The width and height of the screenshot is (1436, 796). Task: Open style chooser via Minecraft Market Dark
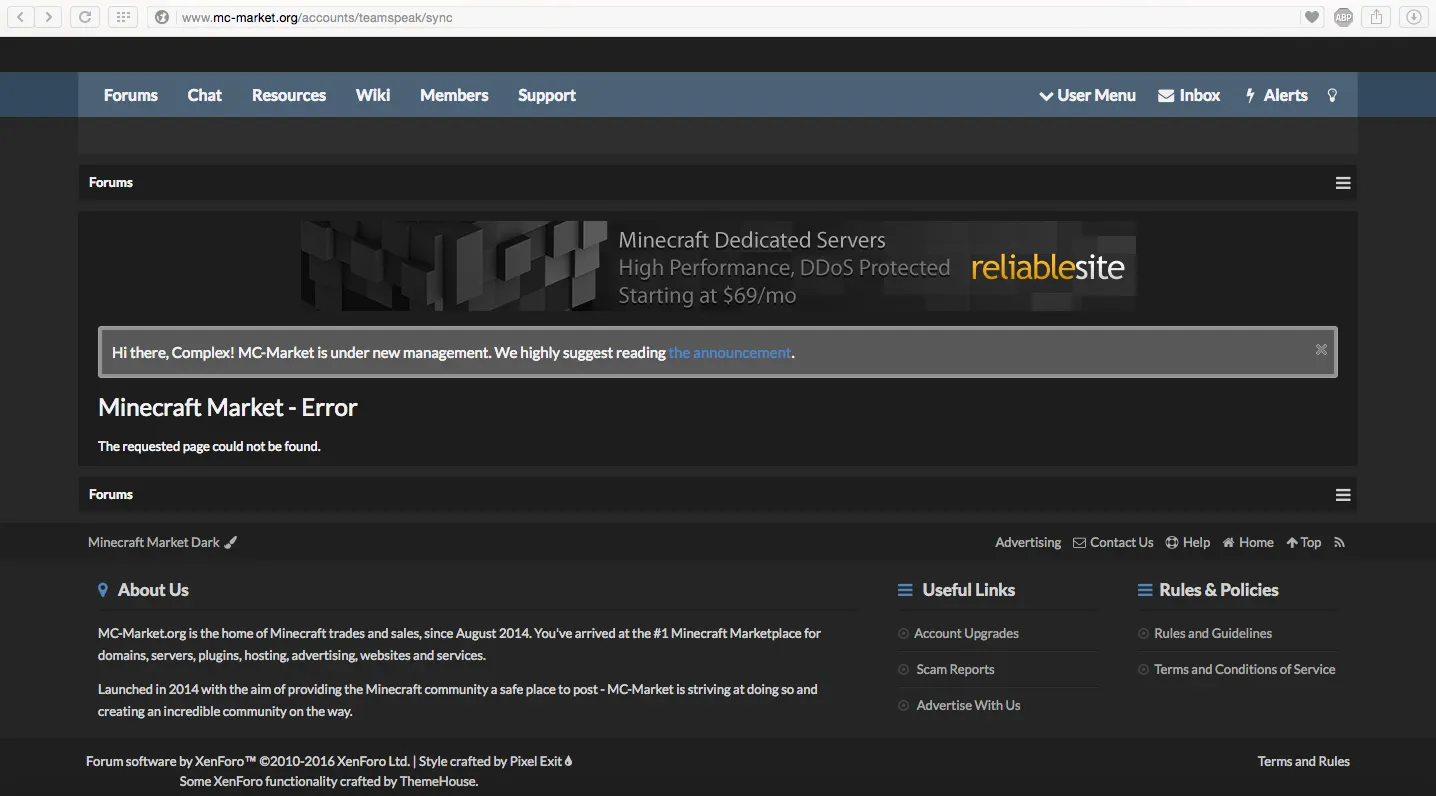coord(162,542)
